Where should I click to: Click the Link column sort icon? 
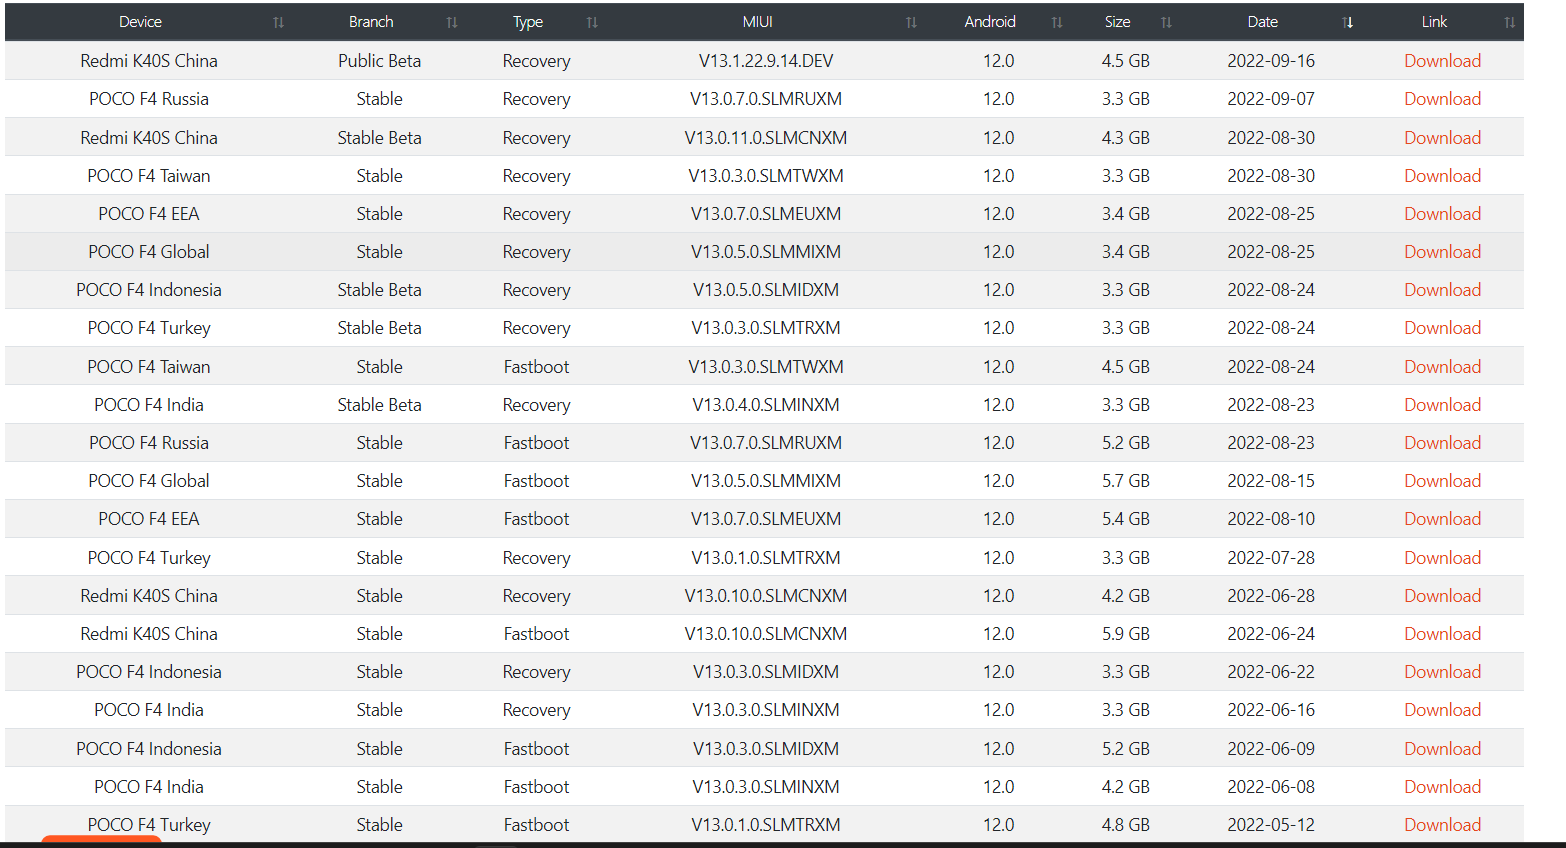click(x=1509, y=22)
